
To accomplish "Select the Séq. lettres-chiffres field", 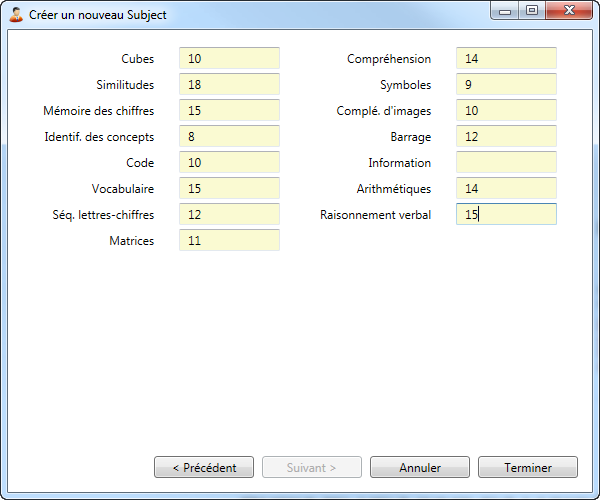I will coord(229,215).
